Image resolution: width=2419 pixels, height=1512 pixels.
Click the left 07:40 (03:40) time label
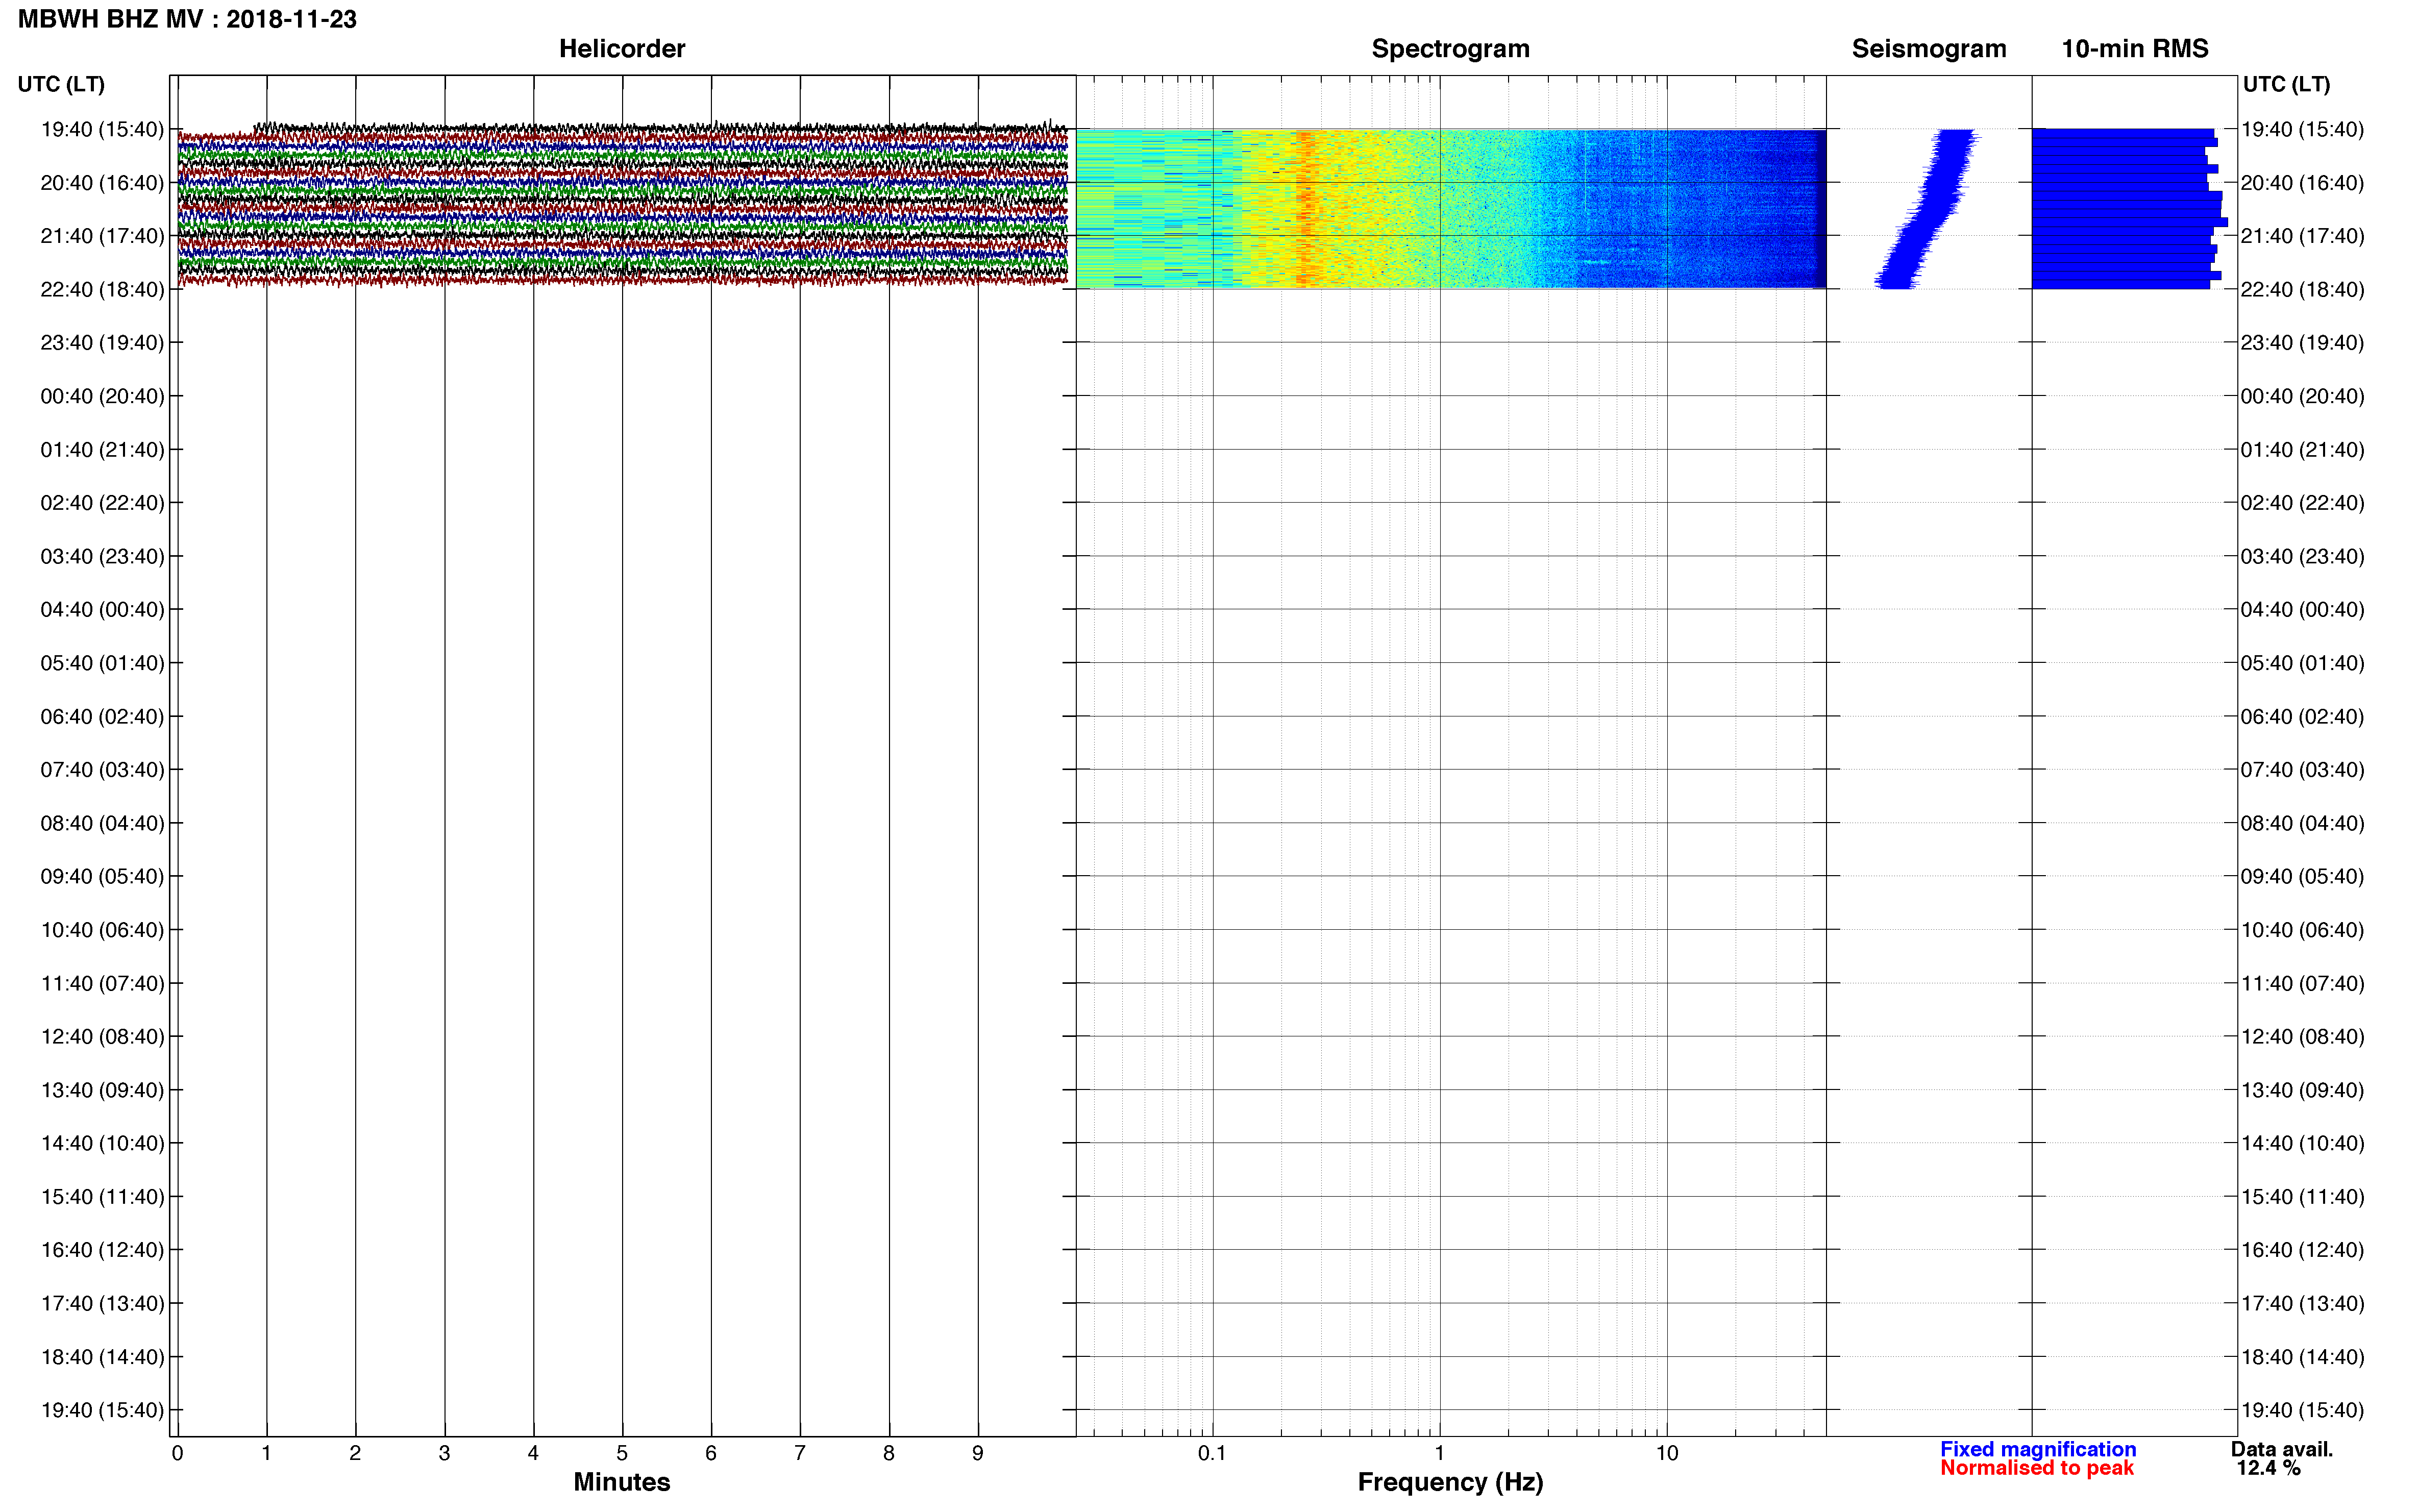coord(102,770)
